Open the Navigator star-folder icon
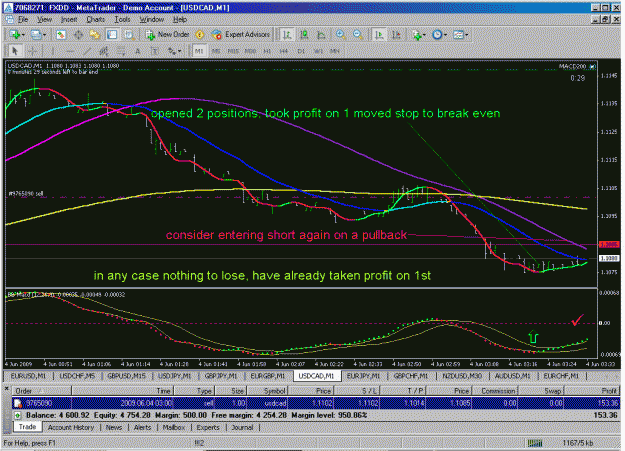The width and height of the screenshot is (625, 451). [x=95, y=35]
